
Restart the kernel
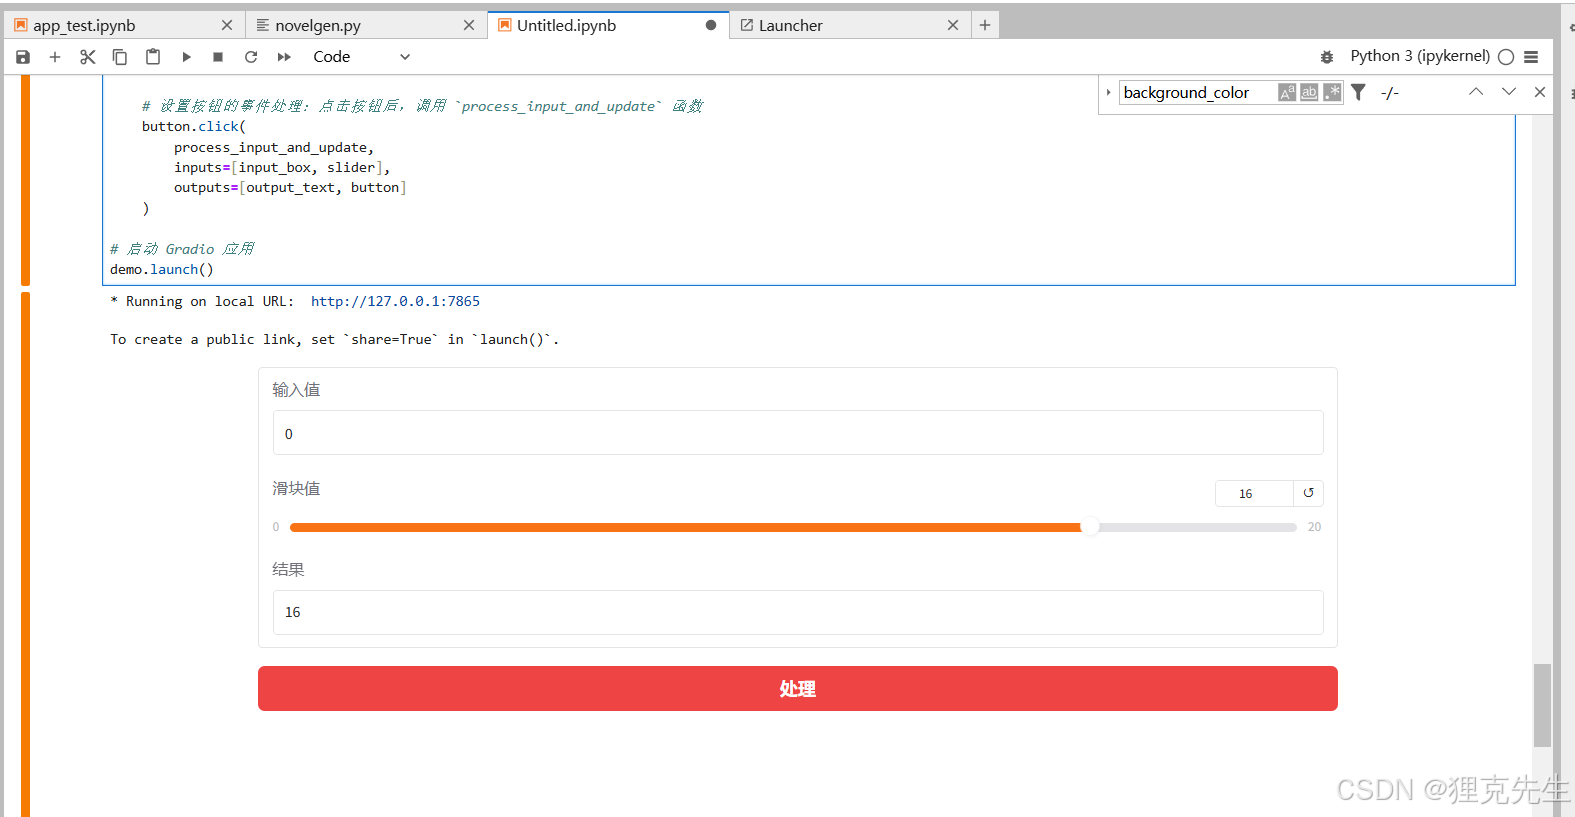pos(251,57)
